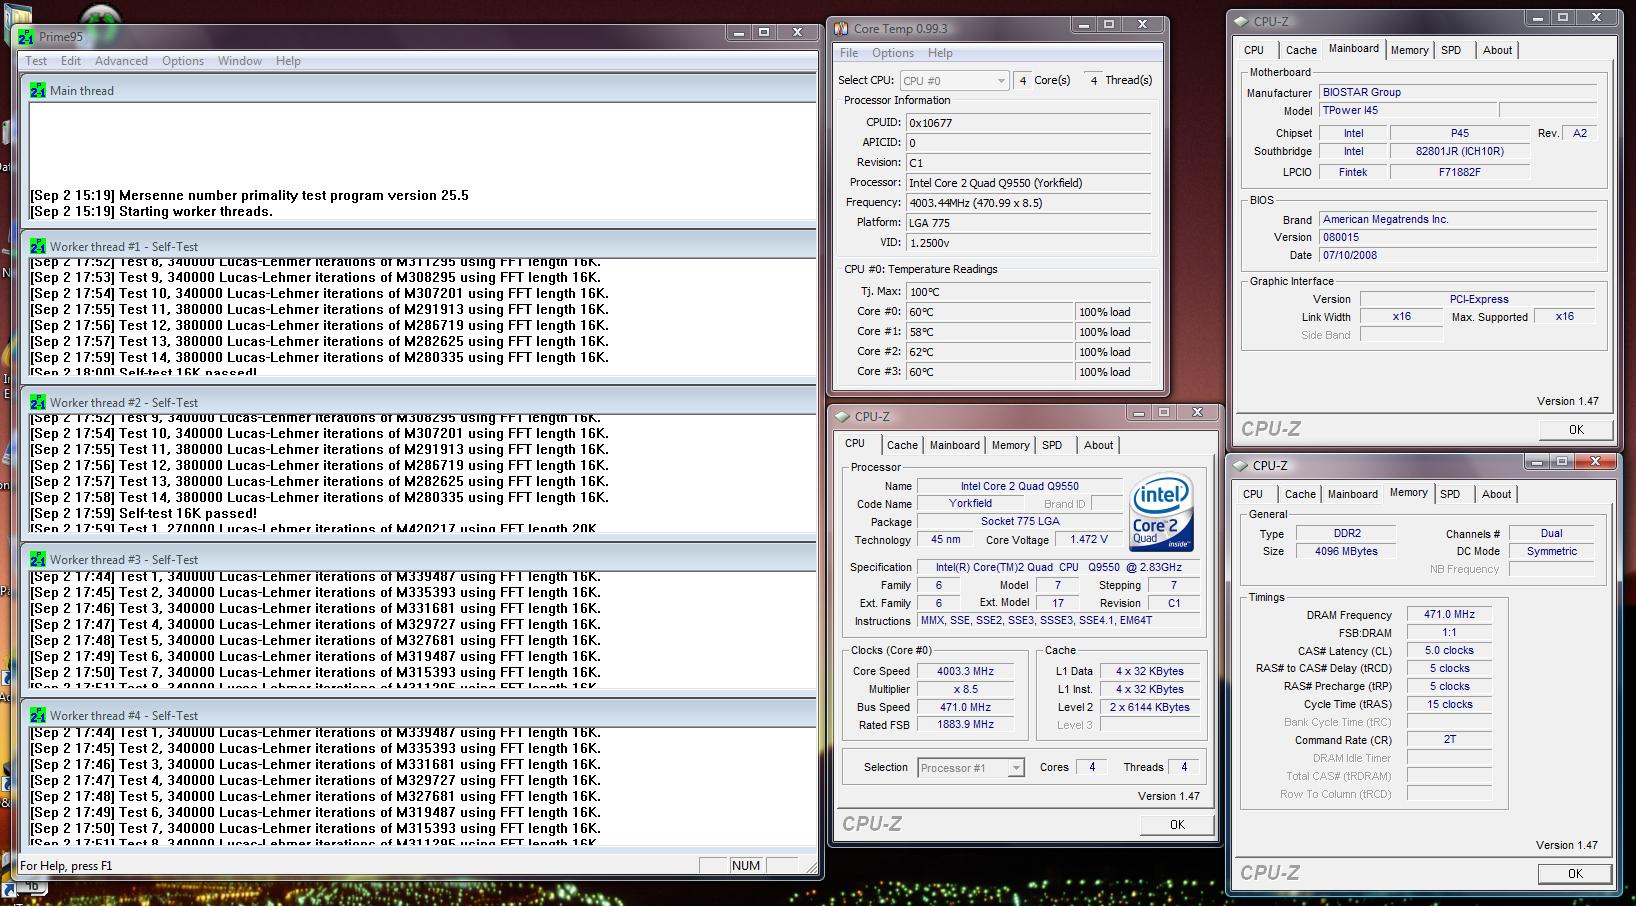Select Cache tab in CPU-Z Mainboard window
The image size is (1636, 906).
pos(1301,50)
